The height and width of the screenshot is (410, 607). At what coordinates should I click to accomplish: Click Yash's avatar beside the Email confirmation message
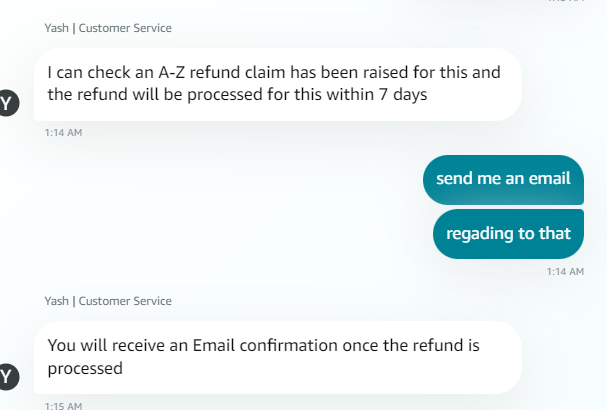point(8,376)
